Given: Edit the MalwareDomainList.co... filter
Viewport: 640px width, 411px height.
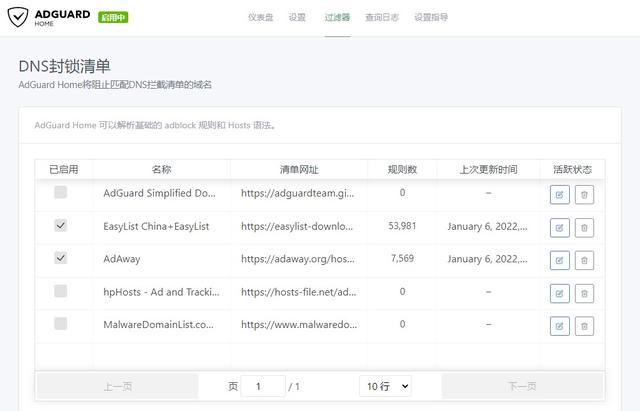Looking at the screenshot, I should (x=560, y=326).
